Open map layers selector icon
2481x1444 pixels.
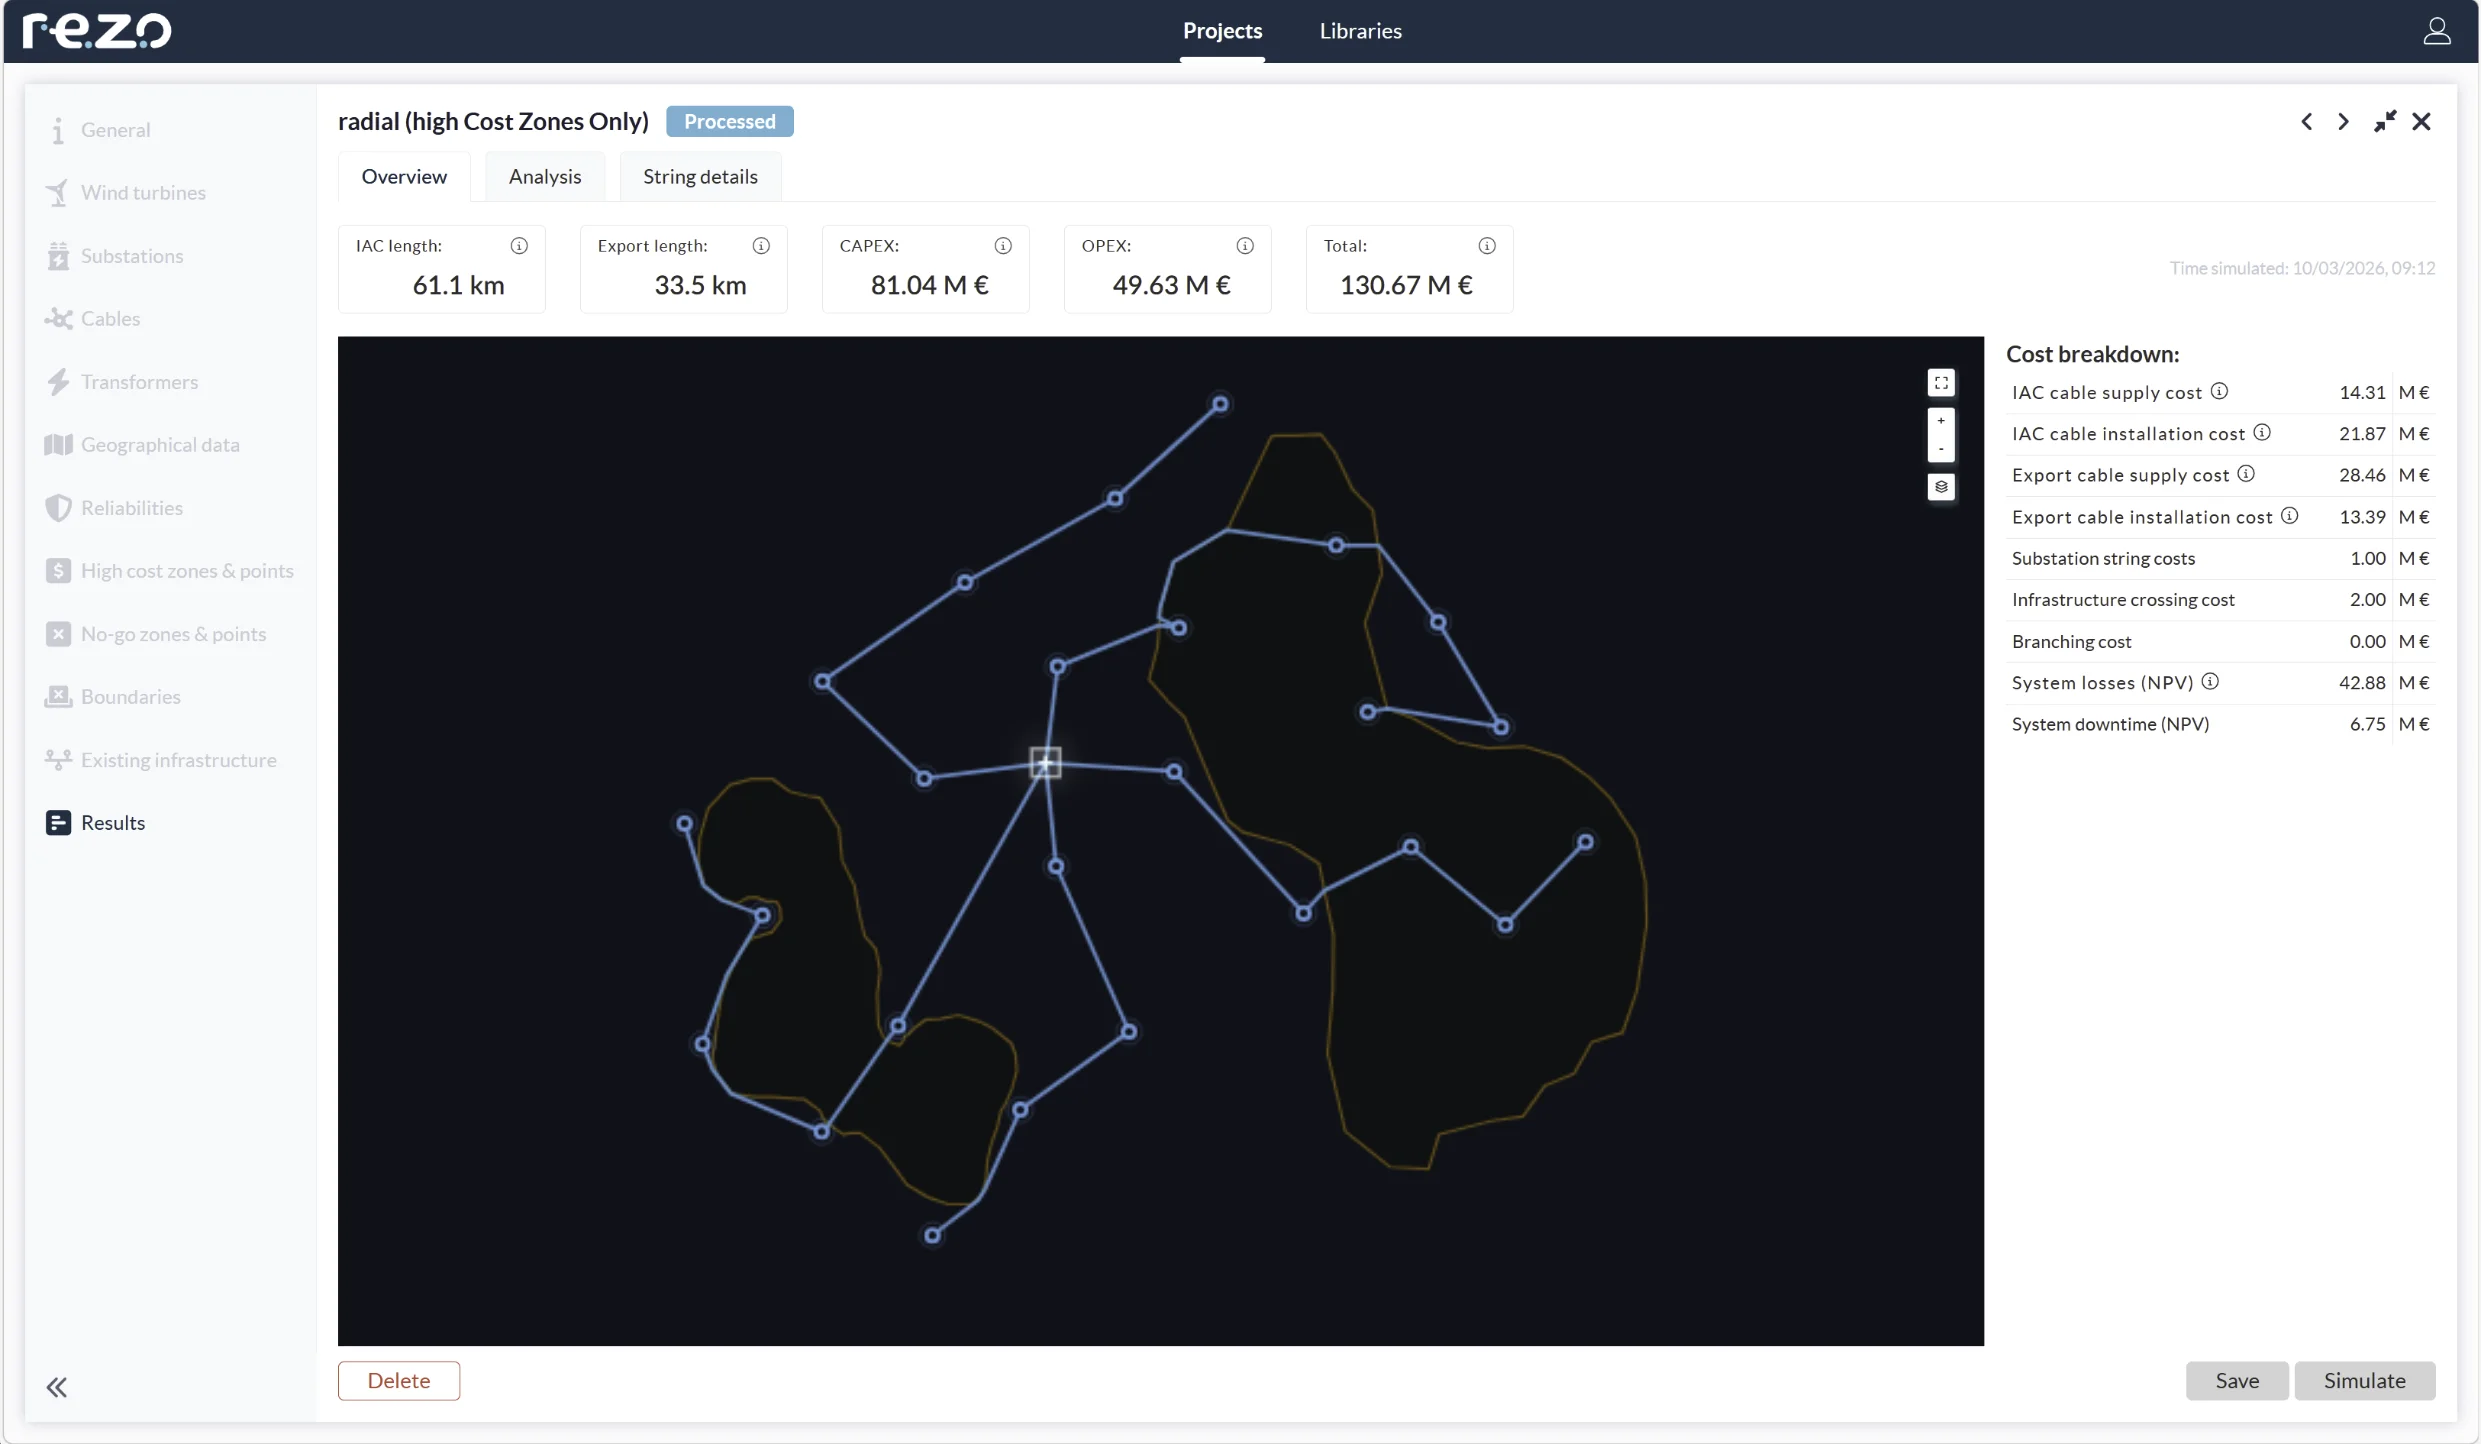1940,487
